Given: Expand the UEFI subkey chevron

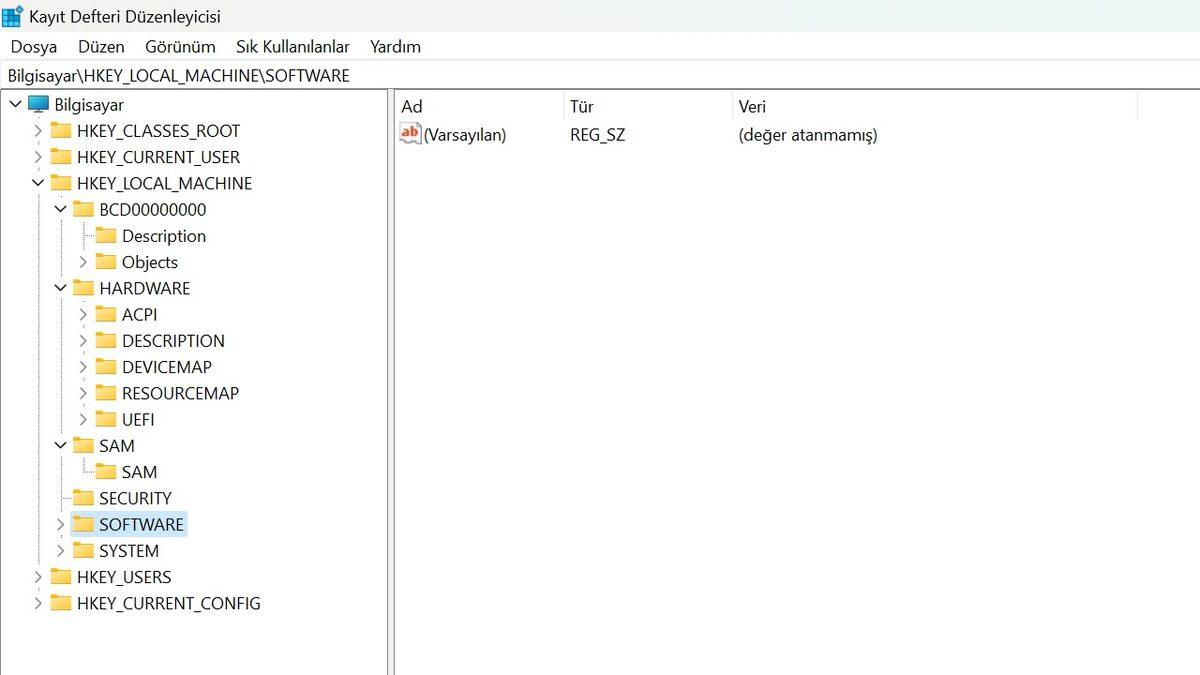Looking at the screenshot, I should [x=84, y=419].
